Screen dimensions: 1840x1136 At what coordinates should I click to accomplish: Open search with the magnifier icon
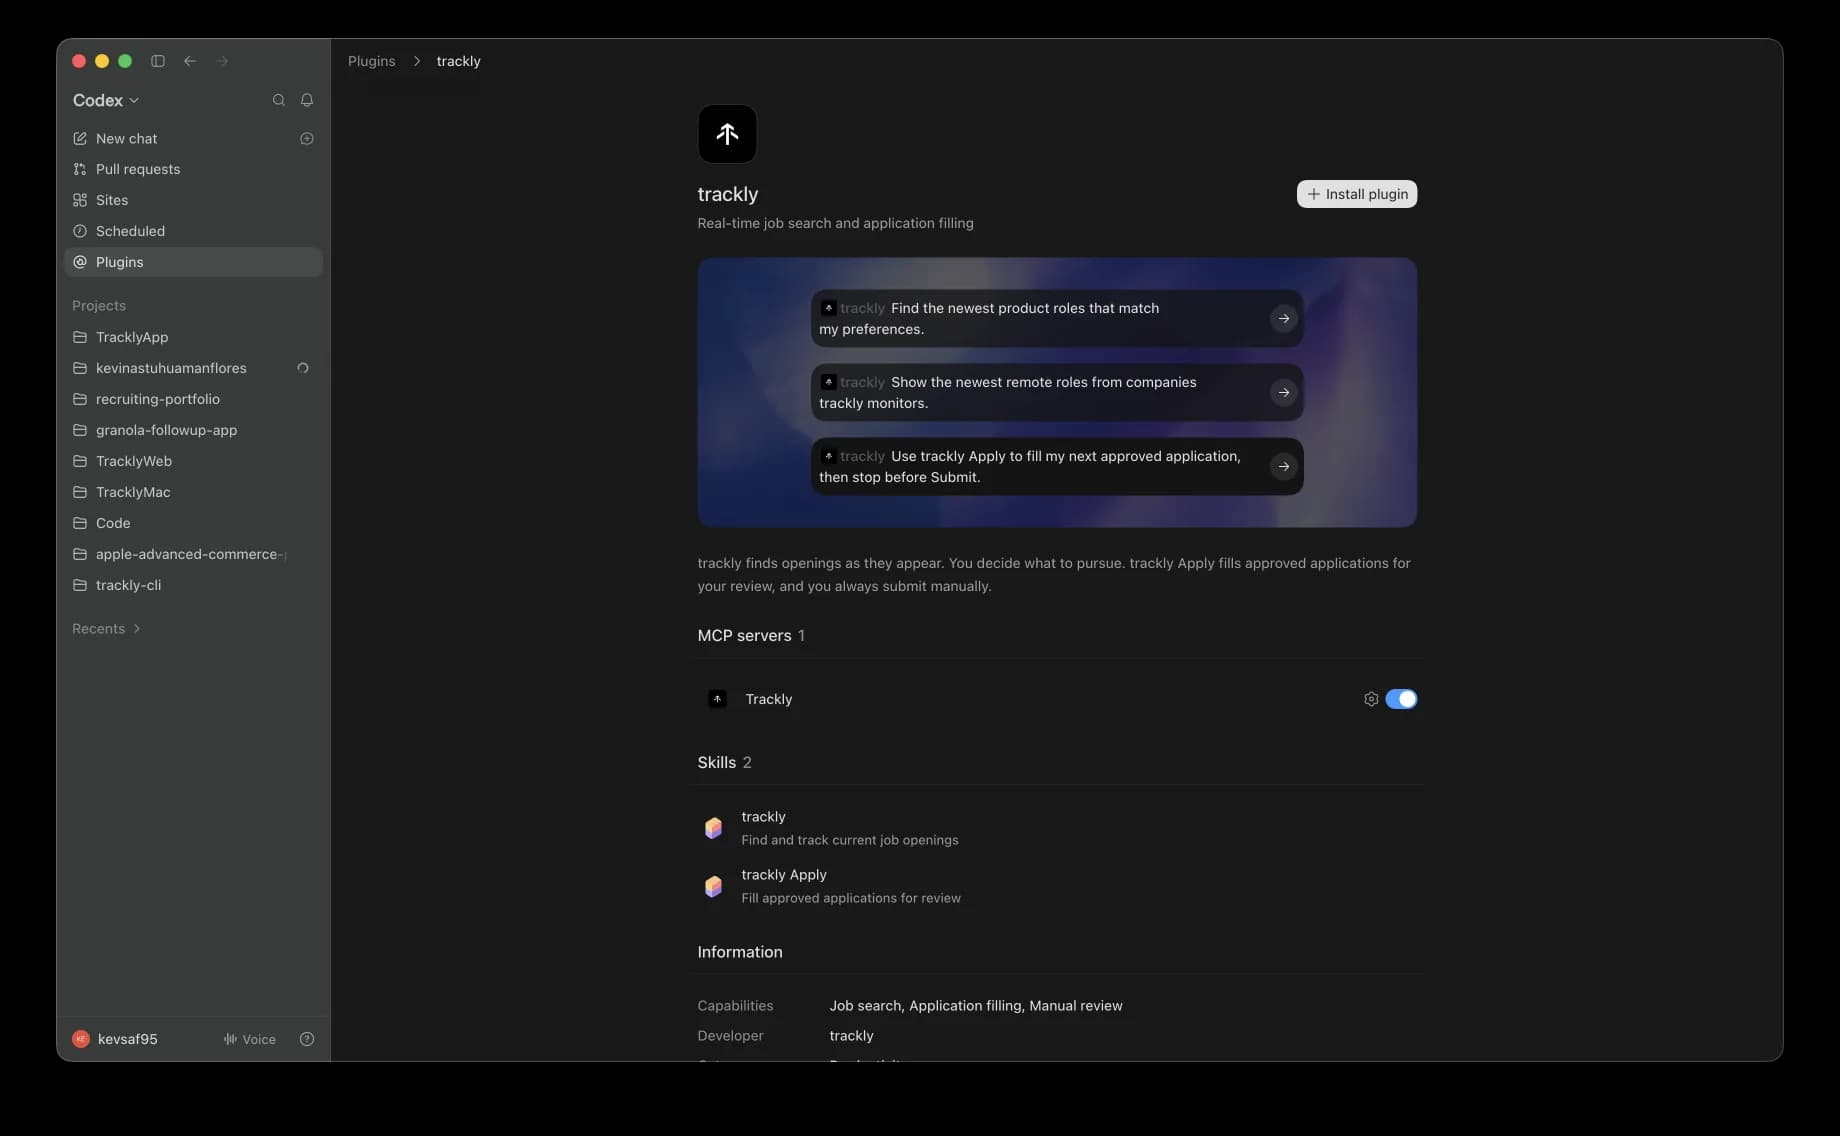tap(279, 100)
